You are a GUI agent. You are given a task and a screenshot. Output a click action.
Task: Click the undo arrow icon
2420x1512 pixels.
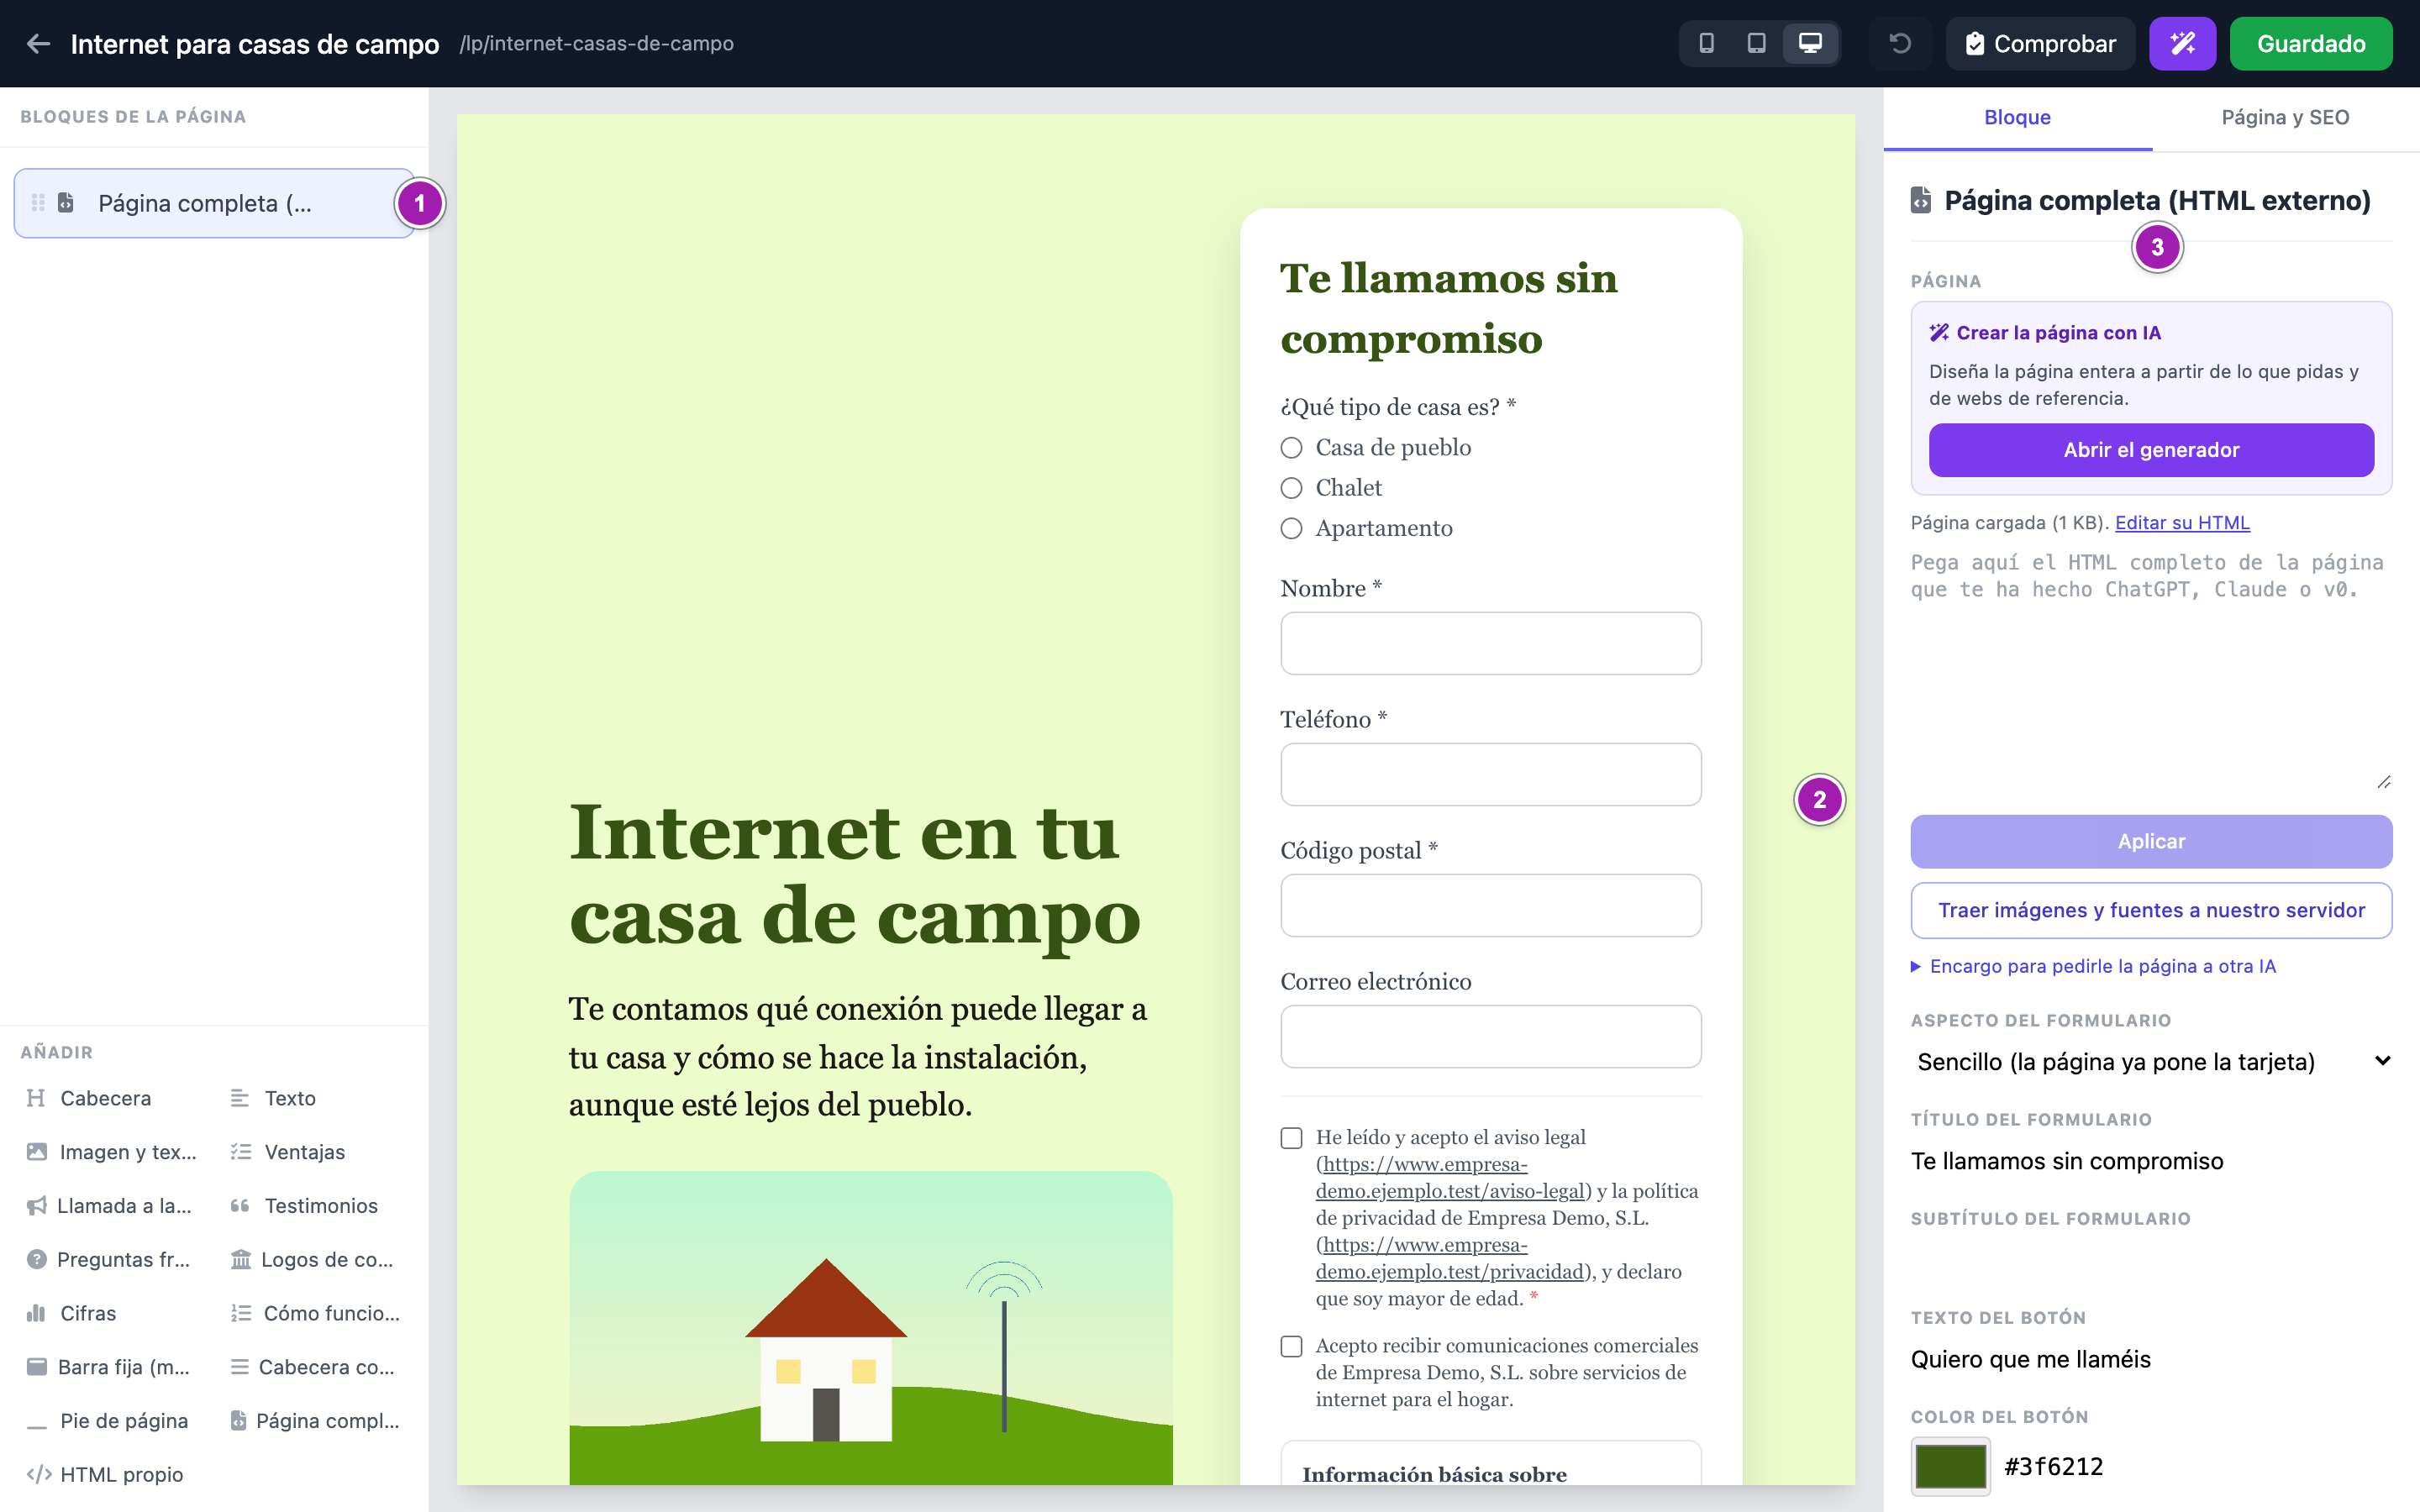coord(1900,43)
